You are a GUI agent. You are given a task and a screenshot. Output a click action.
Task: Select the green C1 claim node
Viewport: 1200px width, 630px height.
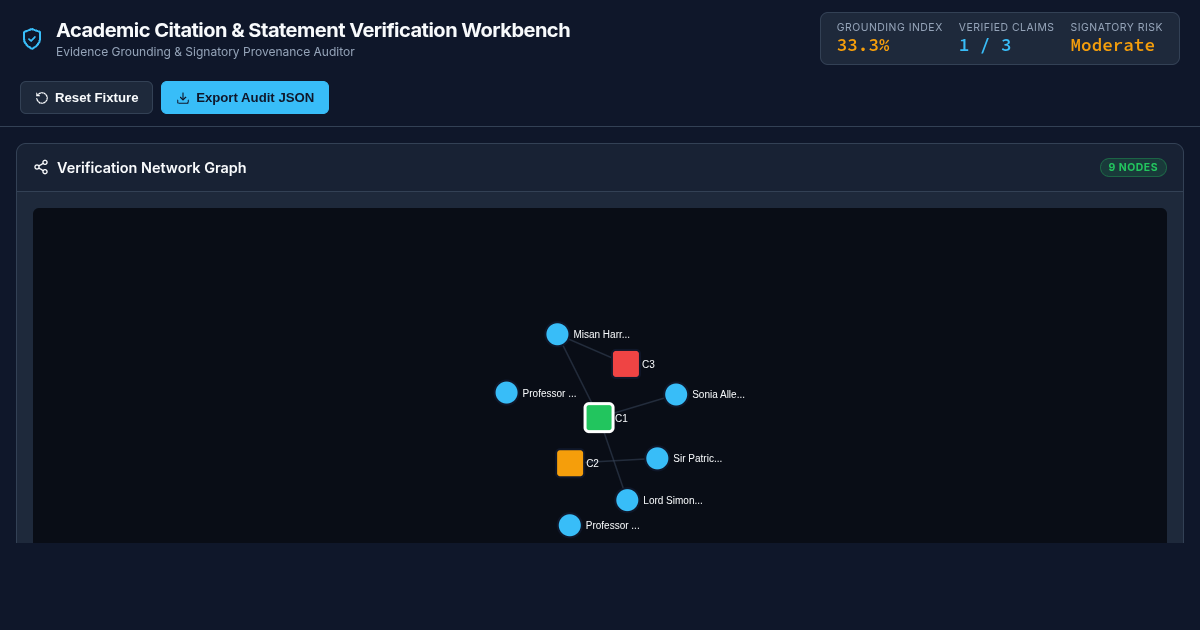tap(599, 418)
